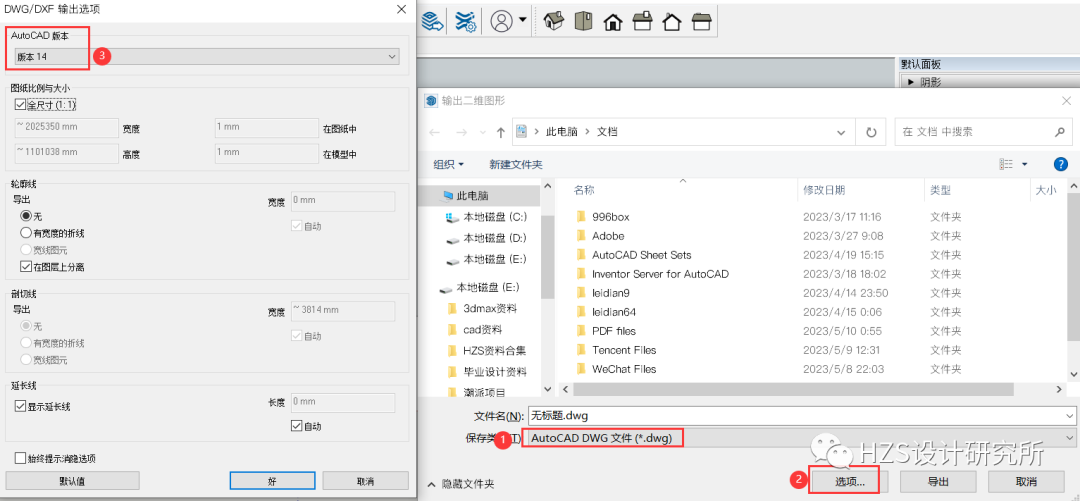Enable 始终提示消隐选项 checkbox
This screenshot has height=501, width=1080.
[19, 458]
